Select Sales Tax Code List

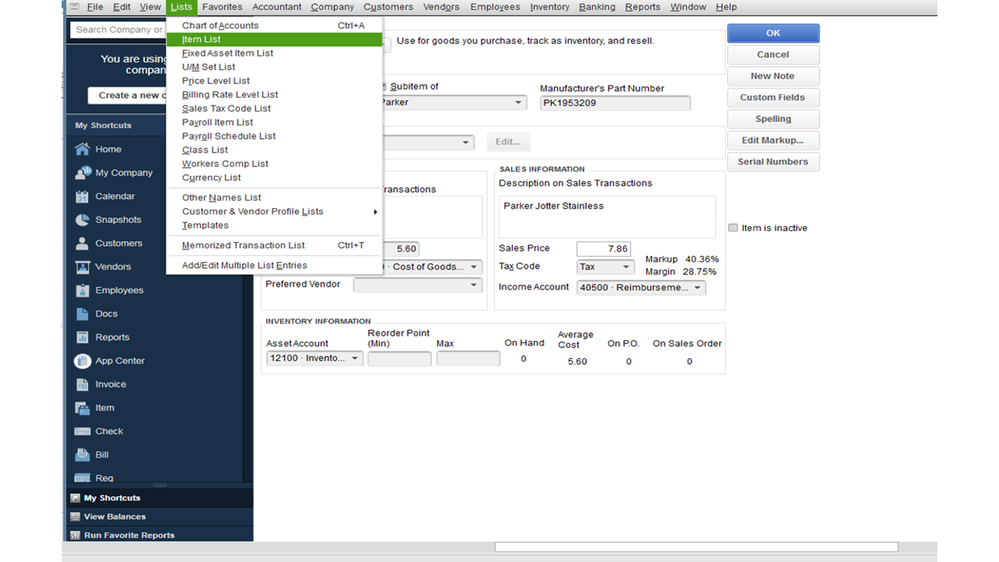[x=275, y=108]
